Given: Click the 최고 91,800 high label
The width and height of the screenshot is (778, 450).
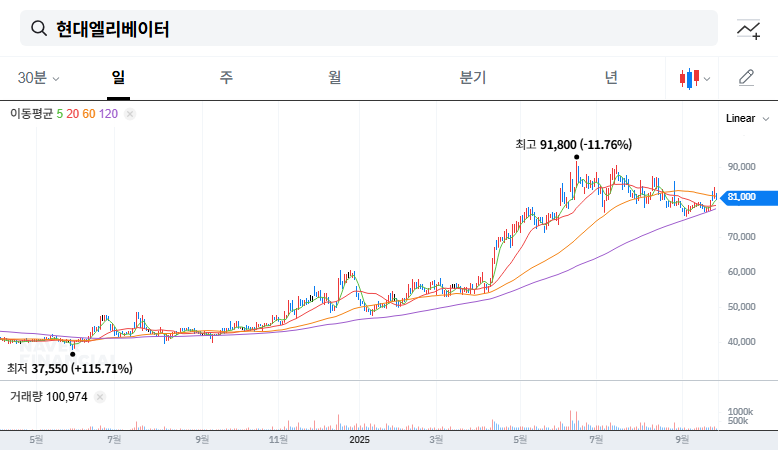Looking at the screenshot, I should (x=574, y=144).
